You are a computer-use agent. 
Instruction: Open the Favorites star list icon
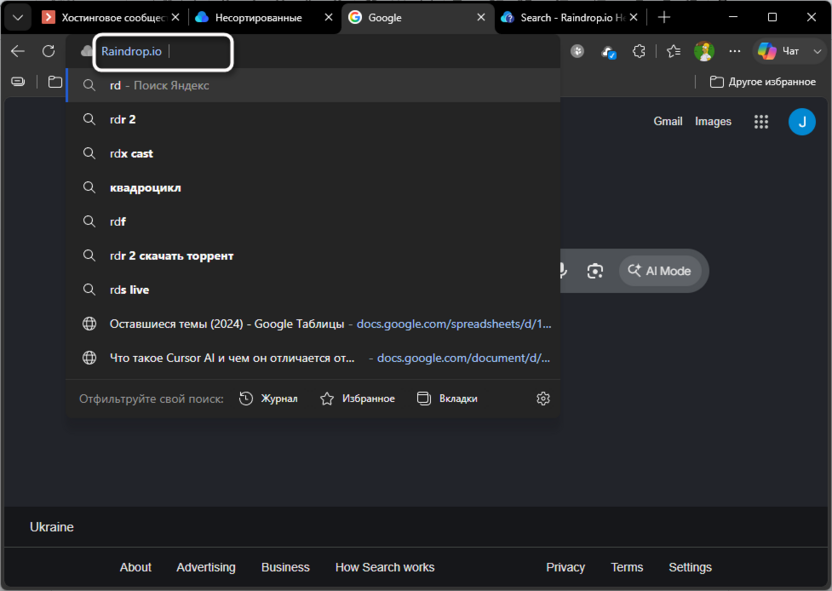coord(674,51)
